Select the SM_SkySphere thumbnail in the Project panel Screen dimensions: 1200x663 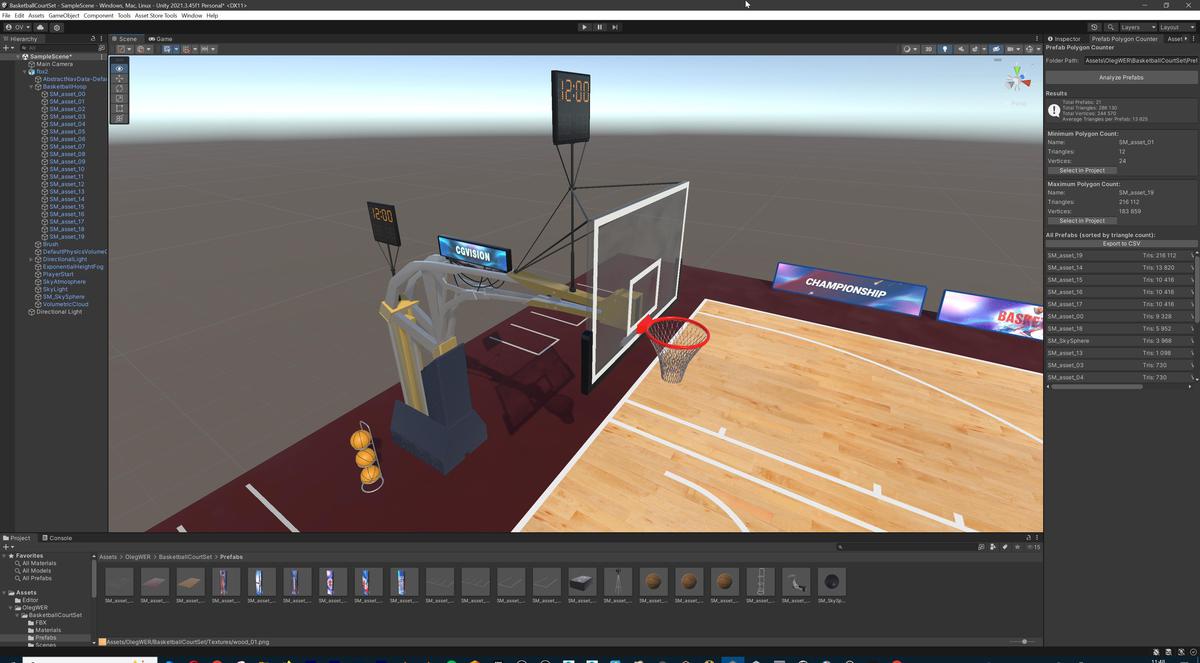coord(830,582)
